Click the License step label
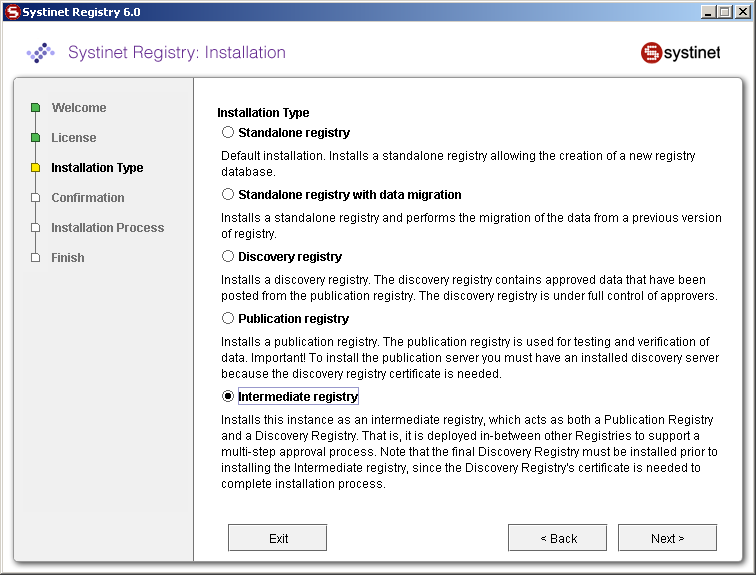The image size is (756, 575). (x=74, y=138)
